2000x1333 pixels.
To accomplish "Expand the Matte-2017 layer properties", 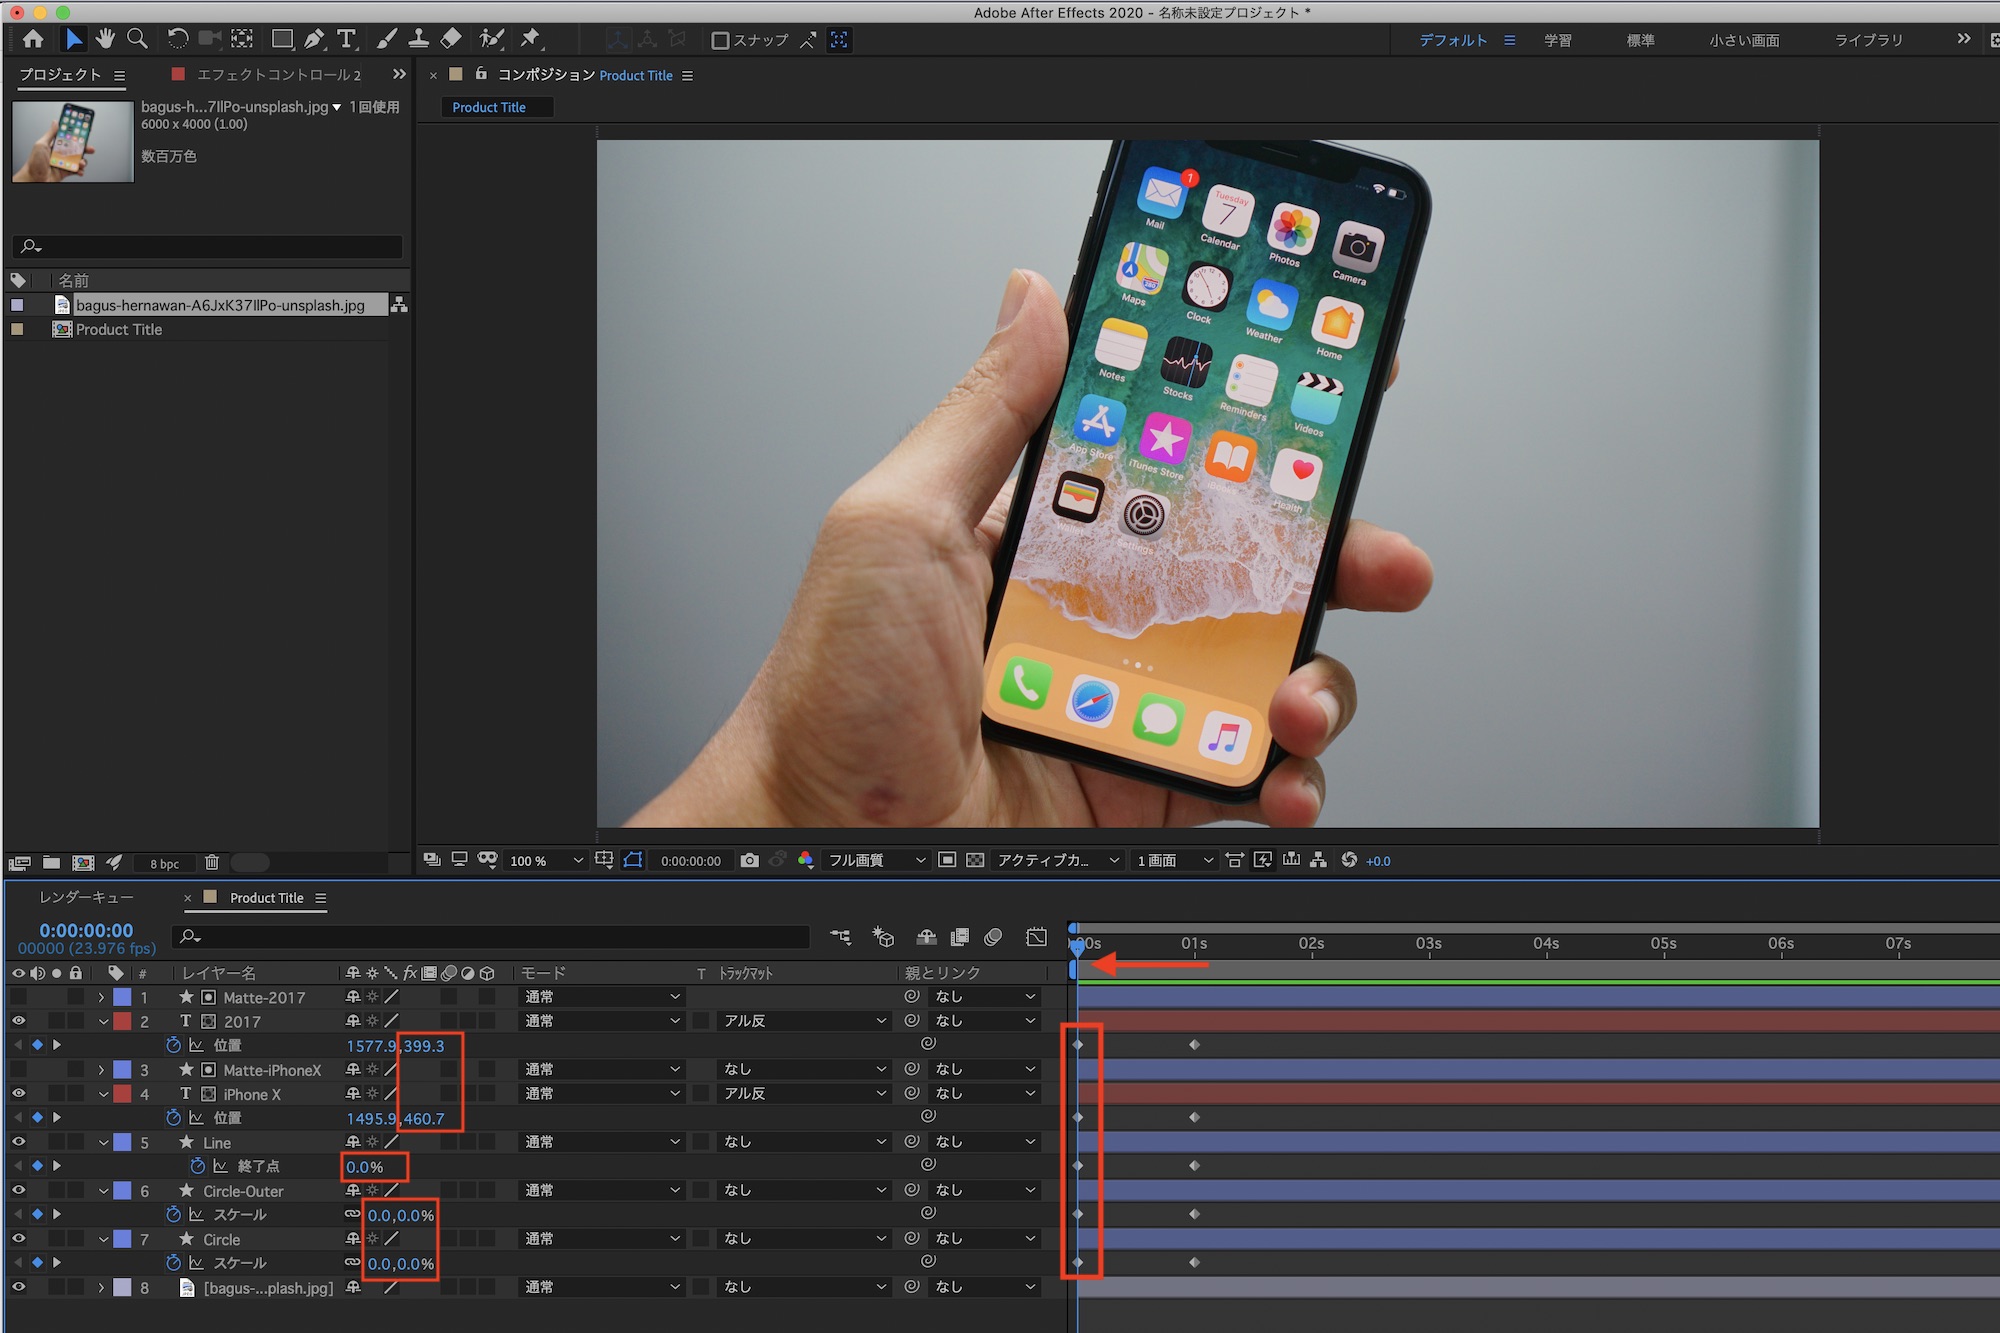I will click(x=101, y=997).
